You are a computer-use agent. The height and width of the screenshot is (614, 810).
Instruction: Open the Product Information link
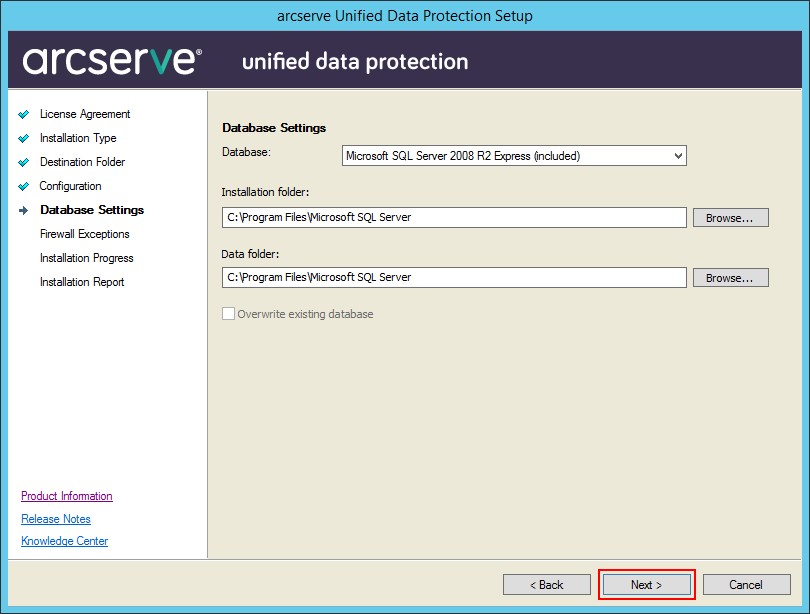(67, 496)
